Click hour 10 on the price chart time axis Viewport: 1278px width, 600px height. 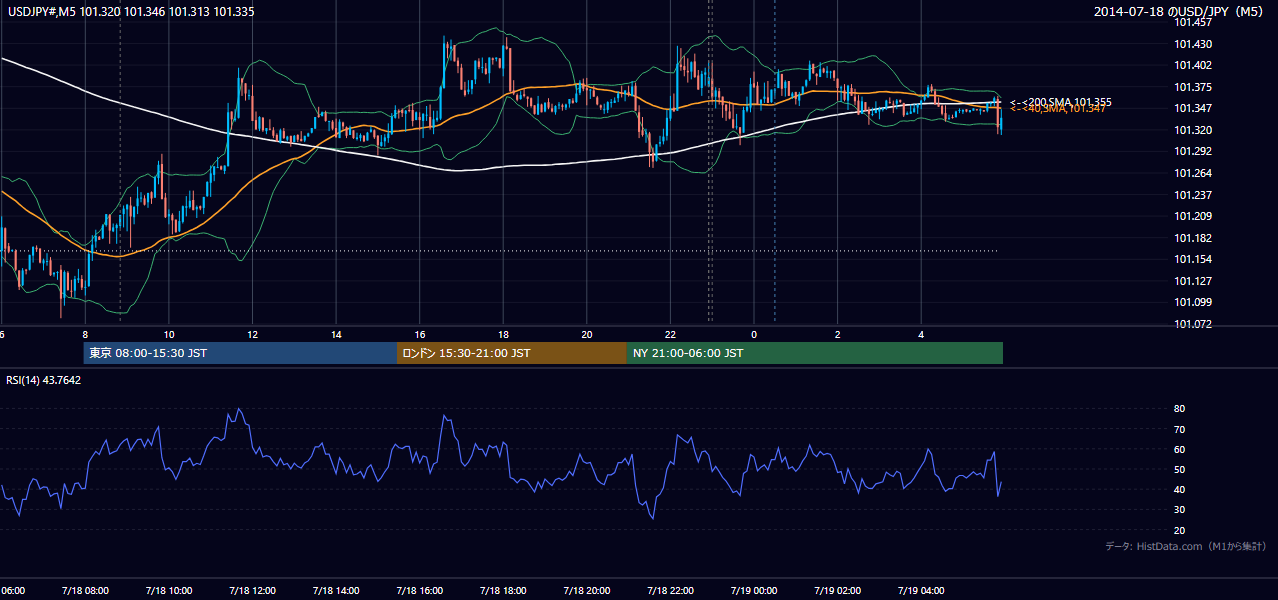pos(169,334)
